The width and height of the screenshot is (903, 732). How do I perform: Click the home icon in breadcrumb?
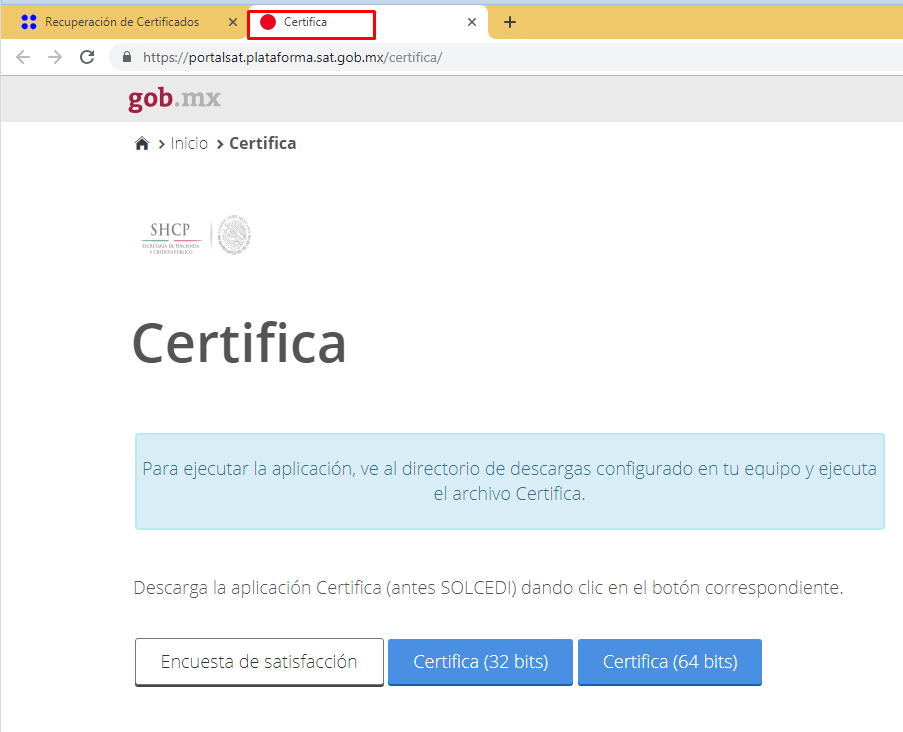(142, 143)
